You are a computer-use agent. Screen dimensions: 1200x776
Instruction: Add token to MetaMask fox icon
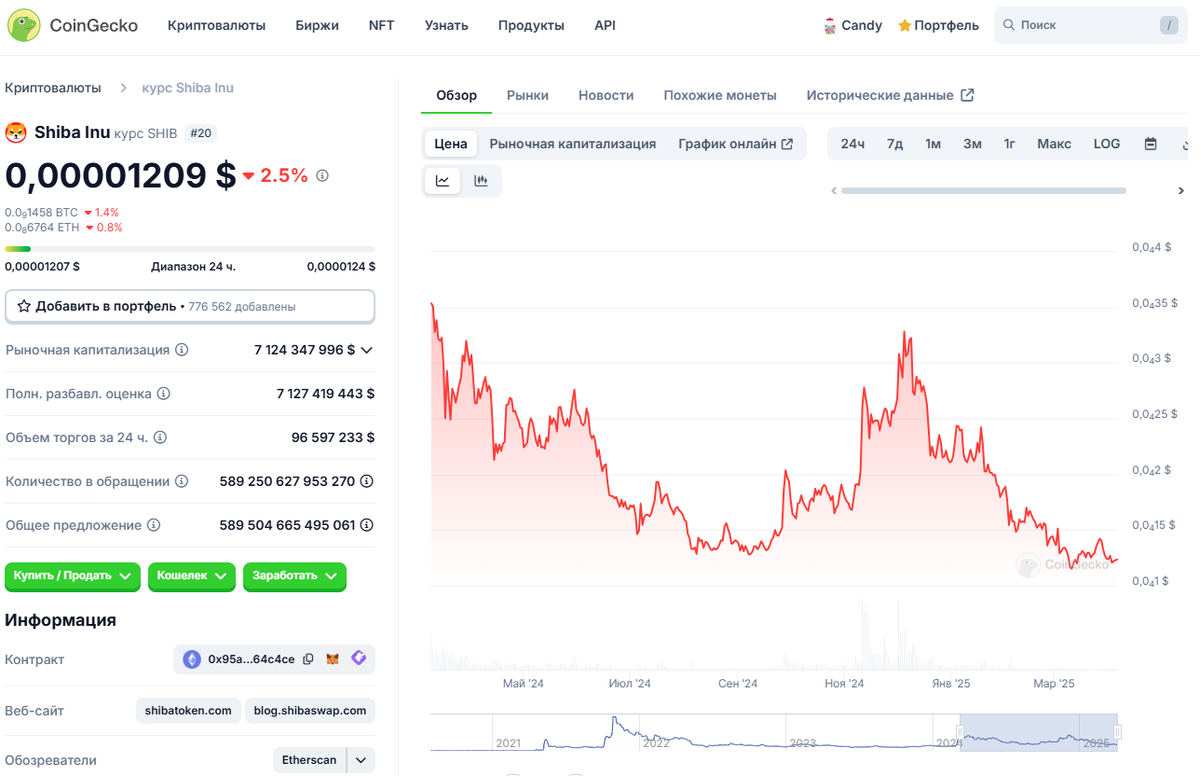tap(334, 659)
